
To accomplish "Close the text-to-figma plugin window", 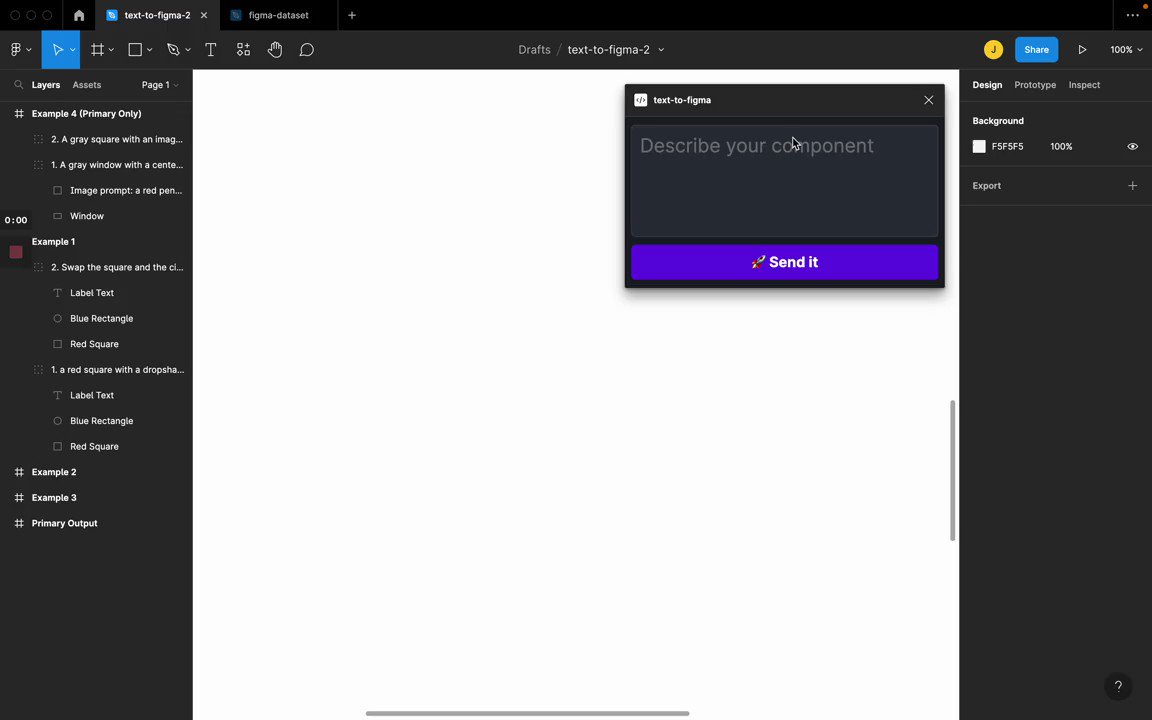I will click(x=929, y=100).
